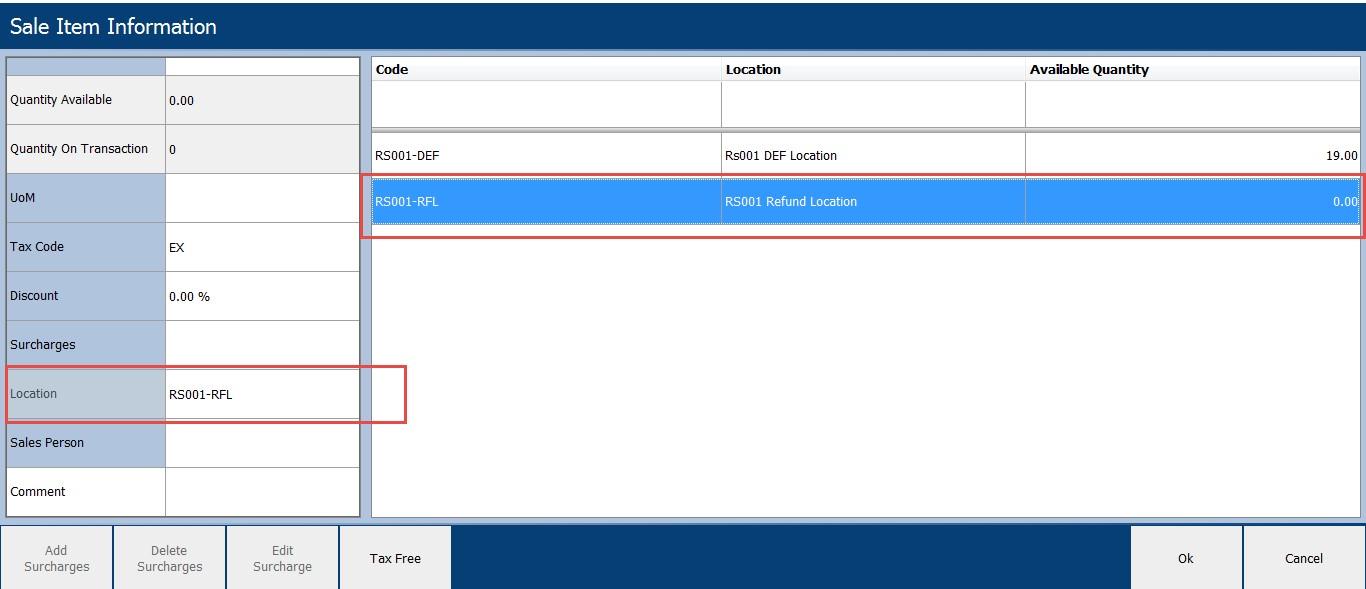The width and height of the screenshot is (1366, 589).
Task: Click the Delete Surcharges button
Action: pyautogui.click(x=169, y=558)
